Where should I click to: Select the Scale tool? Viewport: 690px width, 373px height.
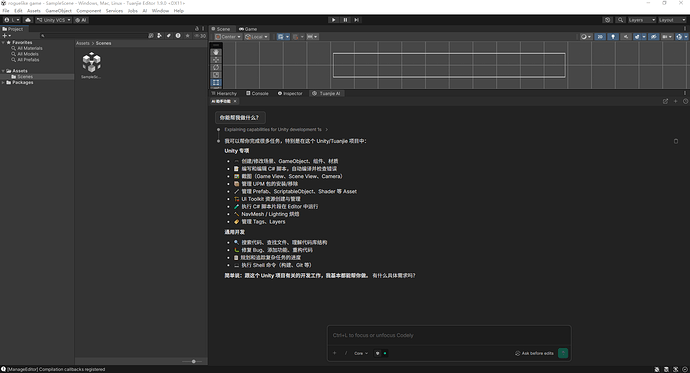(216, 75)
